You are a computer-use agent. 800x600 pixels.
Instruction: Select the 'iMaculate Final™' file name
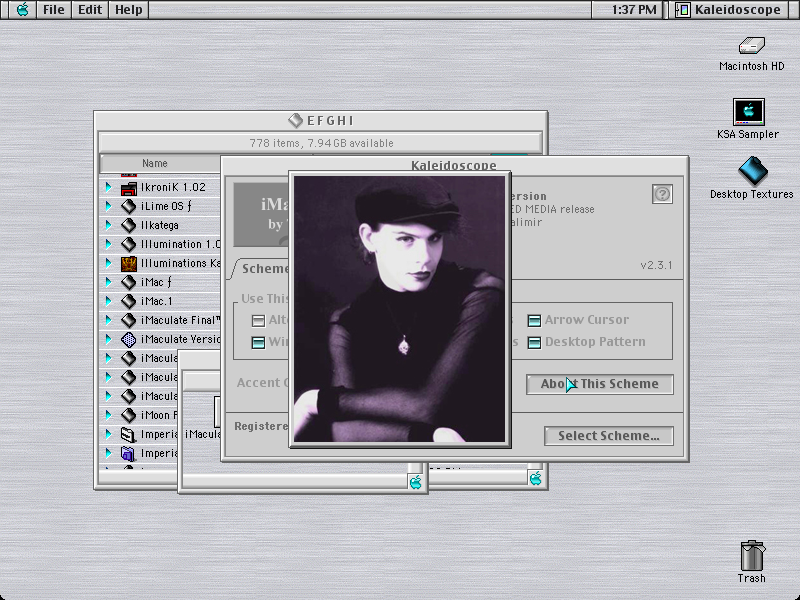coord(181,320)
